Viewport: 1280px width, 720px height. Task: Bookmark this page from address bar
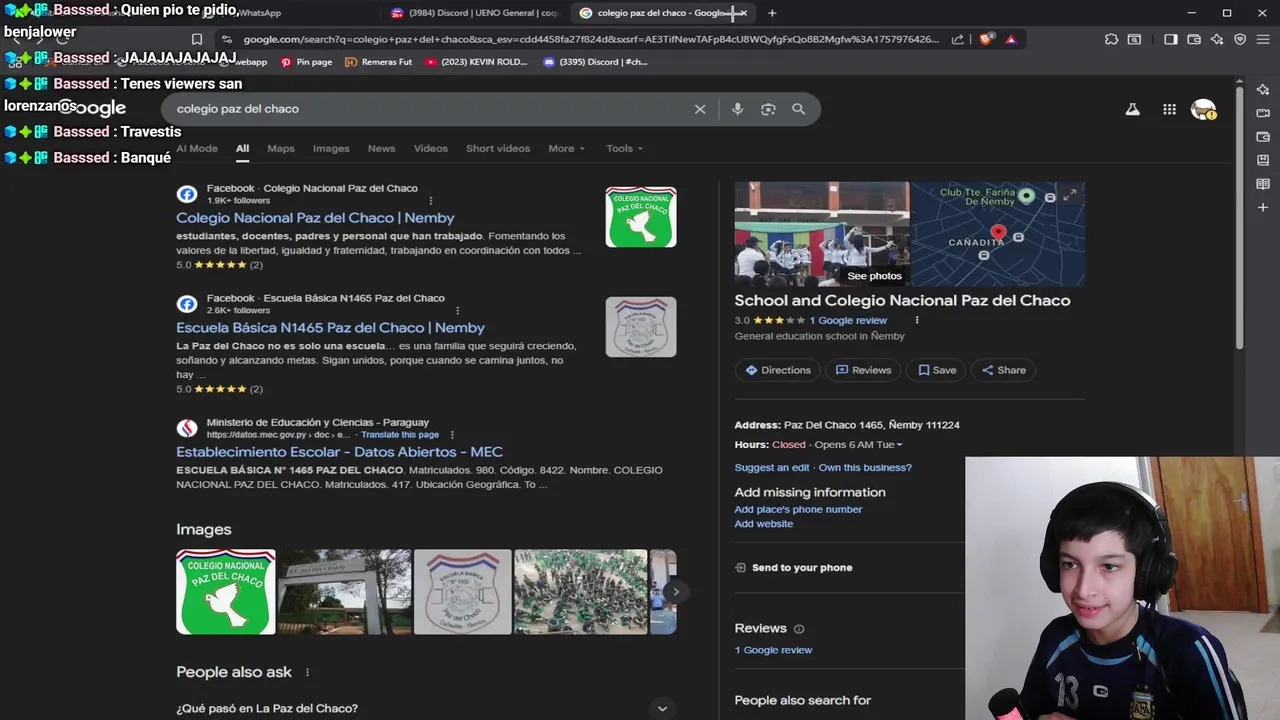(197, 39)
